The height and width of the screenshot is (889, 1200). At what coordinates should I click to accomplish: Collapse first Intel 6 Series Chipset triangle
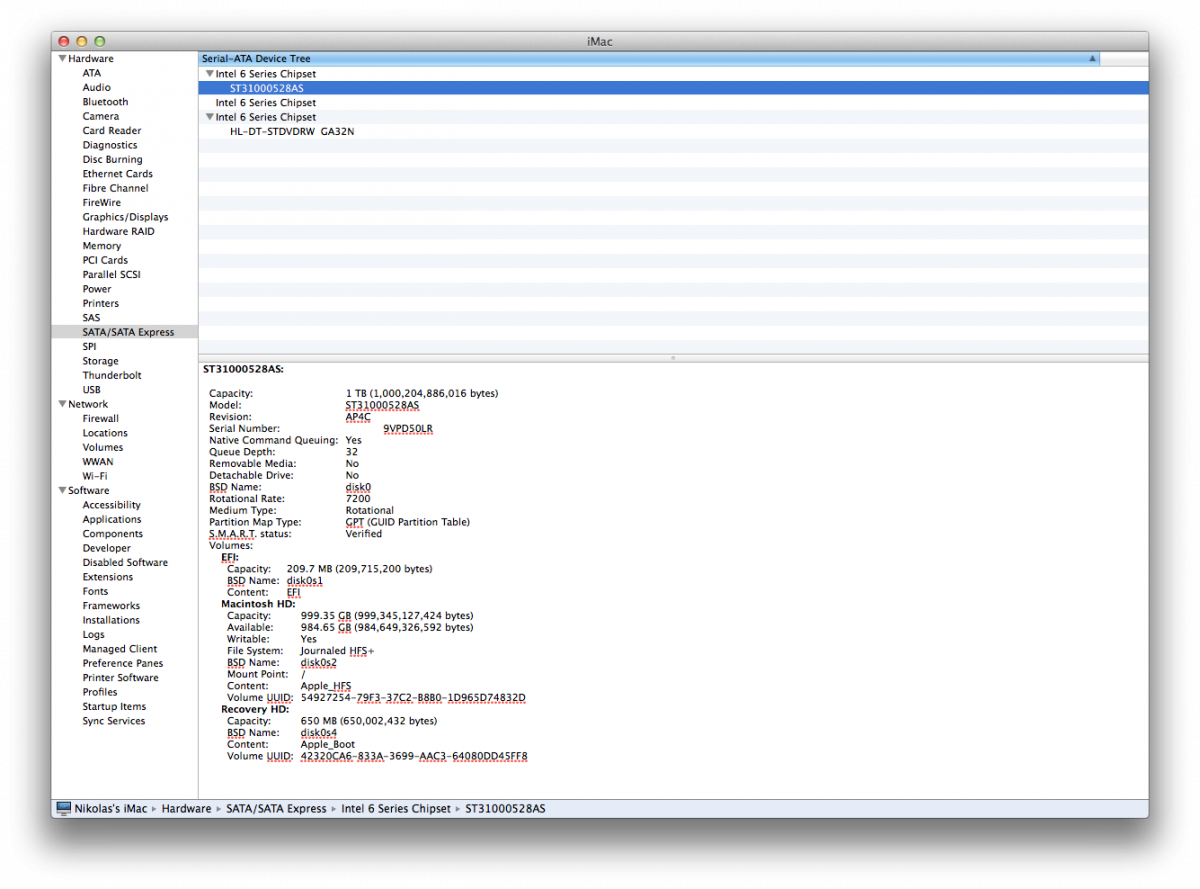point(210,74)
